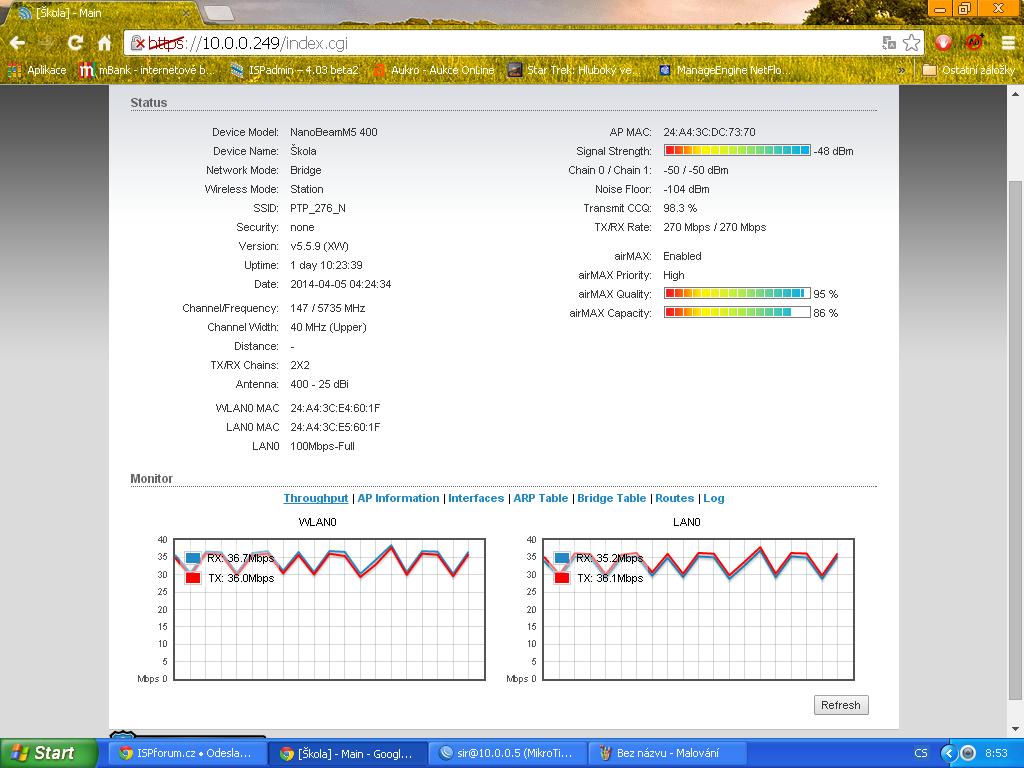Click the system tray icon next to clock
This screenshot has height=768, width=1024.
coord(968,754)
